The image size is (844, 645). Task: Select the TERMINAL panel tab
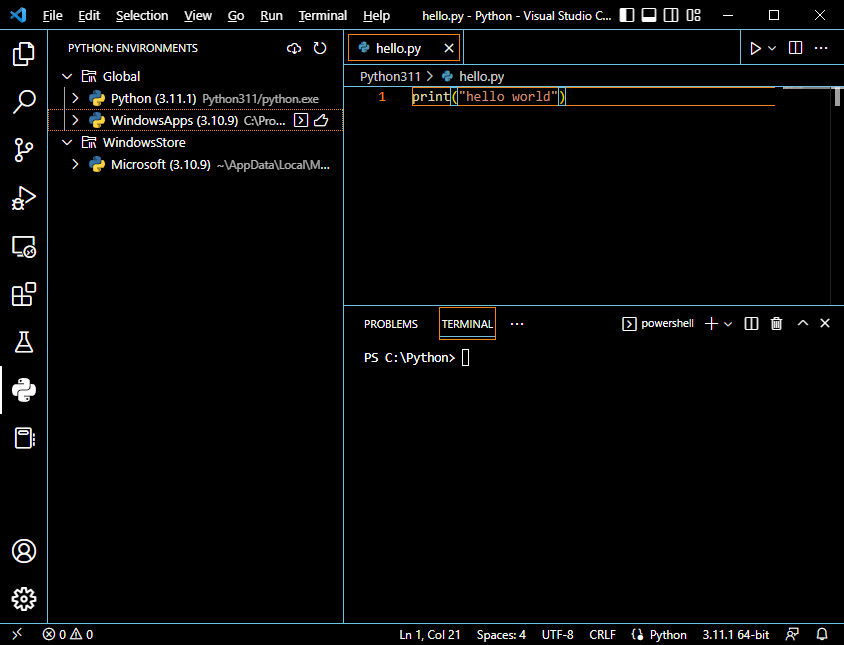tap(467, 324)
